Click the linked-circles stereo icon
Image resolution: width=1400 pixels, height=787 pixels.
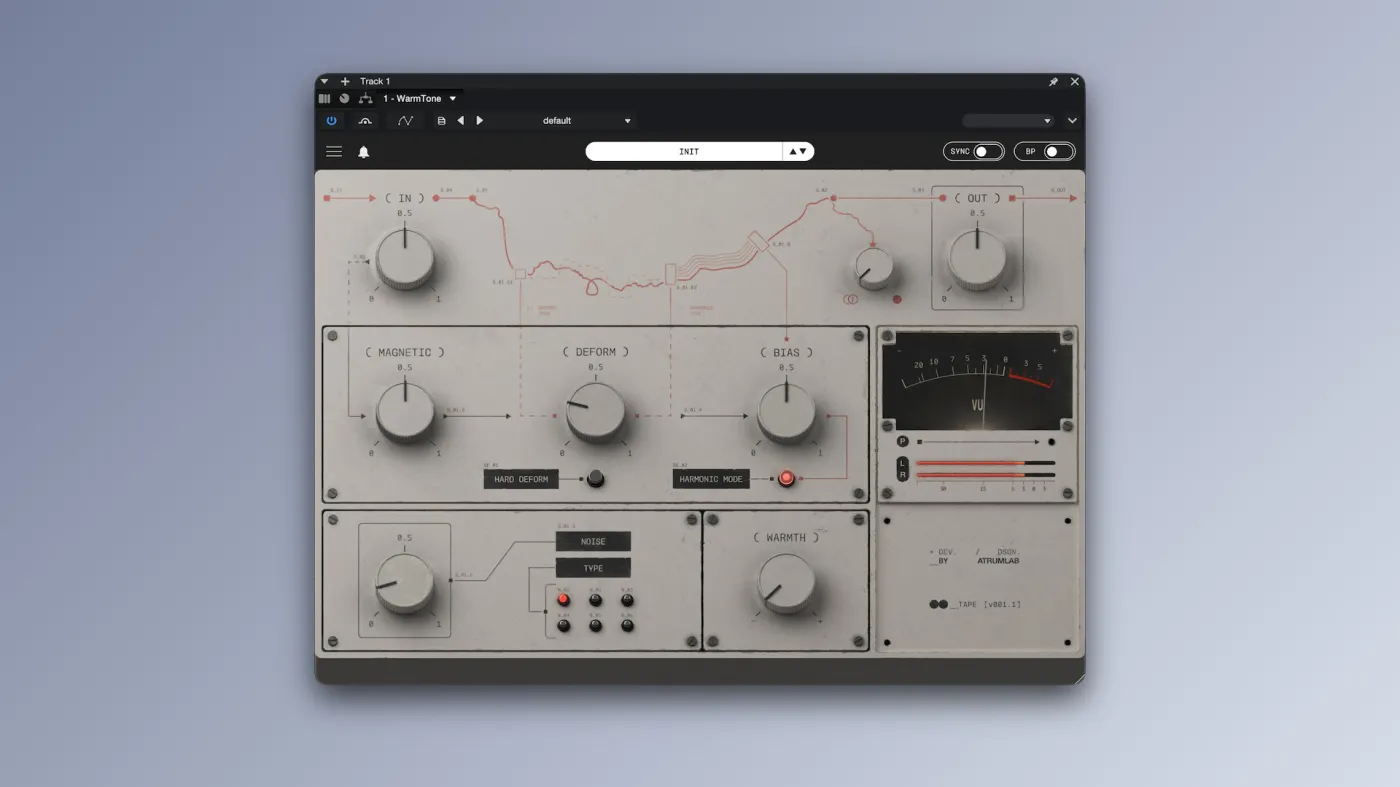pos(850,299)
